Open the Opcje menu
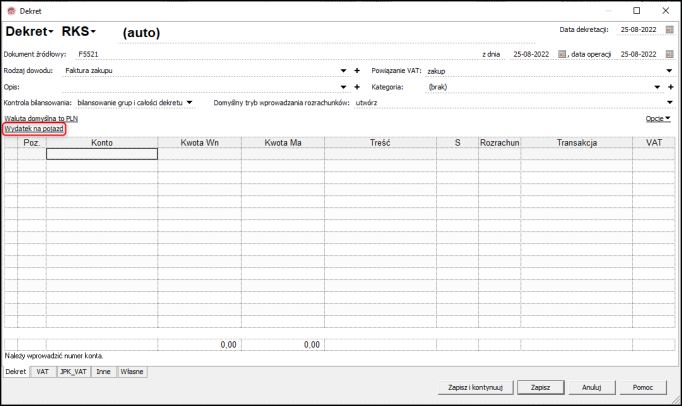The width and height of the screenshot is (682, 406). 658,118
